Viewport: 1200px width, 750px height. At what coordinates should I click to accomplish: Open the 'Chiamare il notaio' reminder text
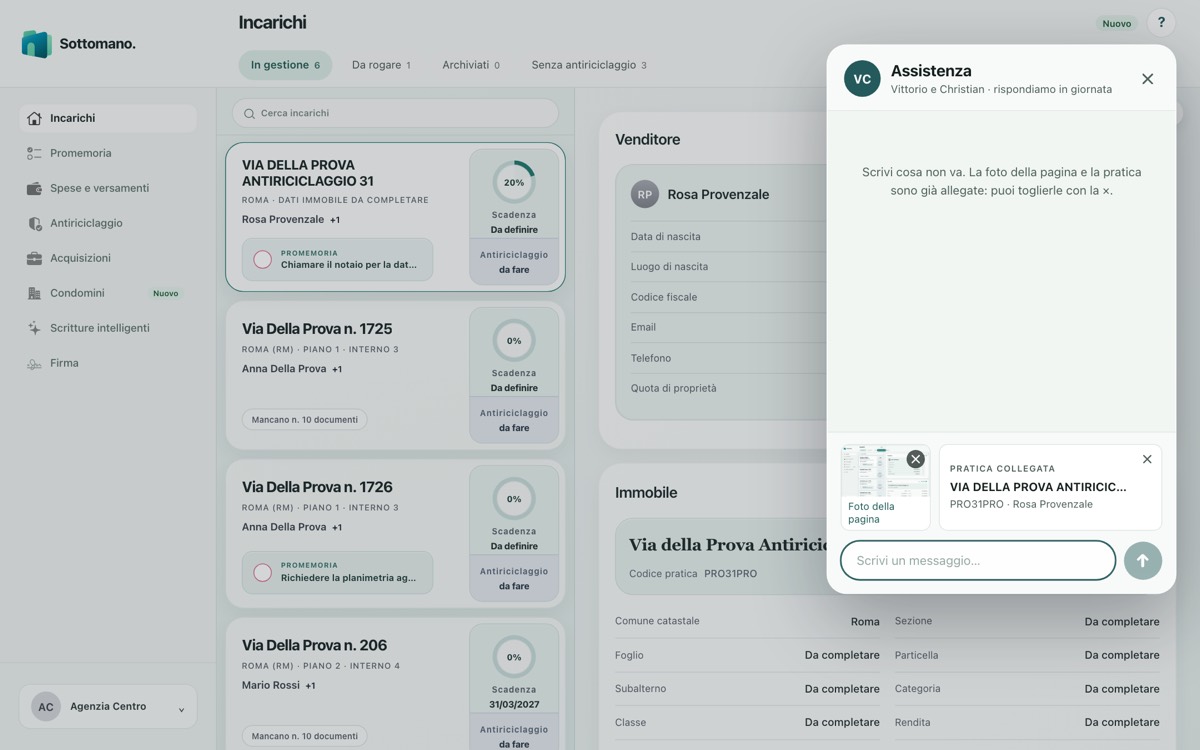(x=349, y=265)
